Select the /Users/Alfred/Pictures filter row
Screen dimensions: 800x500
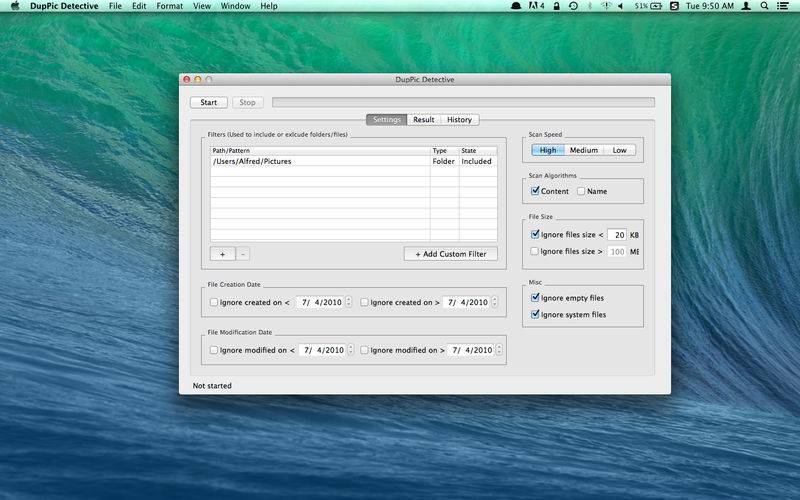coord(354,161)
